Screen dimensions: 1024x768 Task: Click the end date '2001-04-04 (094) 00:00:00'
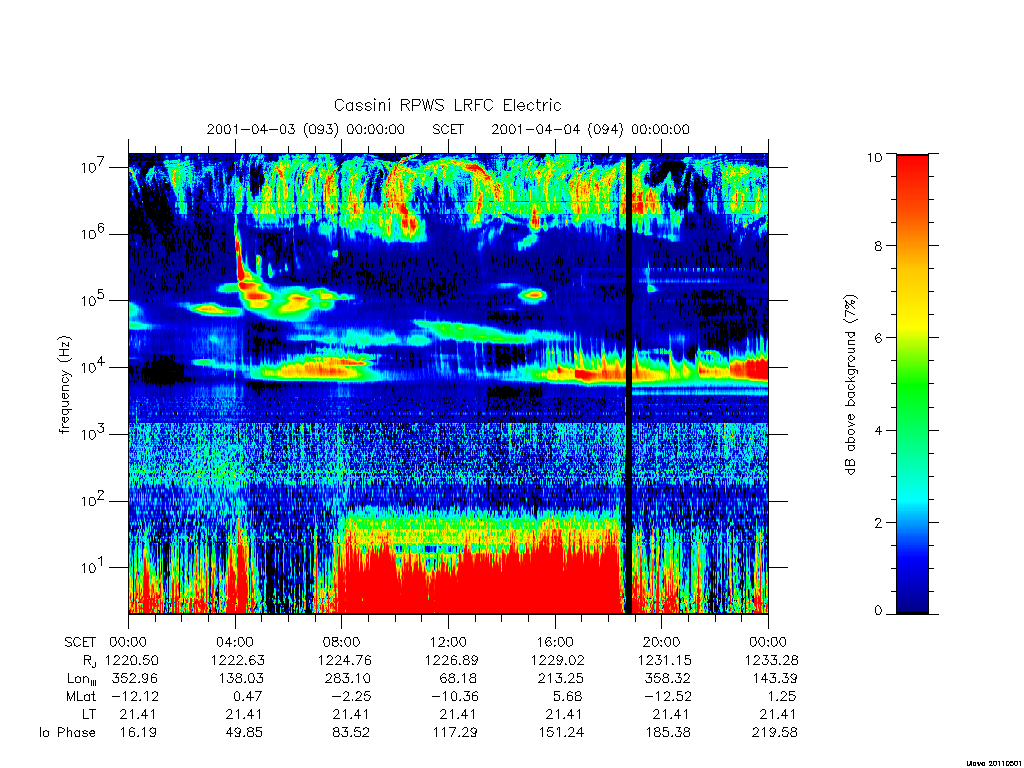[590, 129]
